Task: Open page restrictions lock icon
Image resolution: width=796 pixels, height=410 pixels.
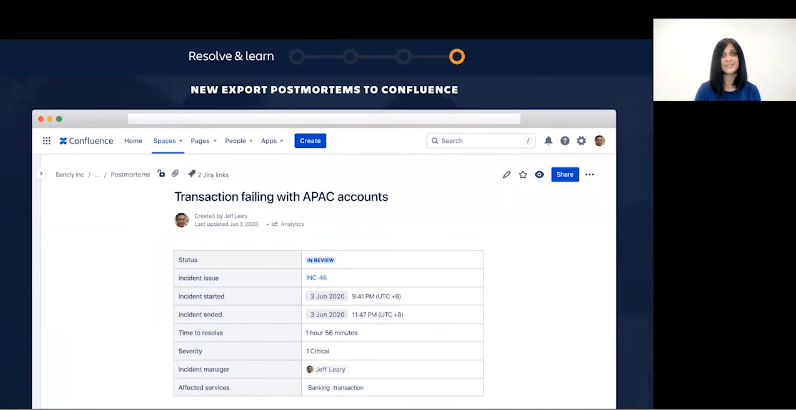Action: click(161, 174)
